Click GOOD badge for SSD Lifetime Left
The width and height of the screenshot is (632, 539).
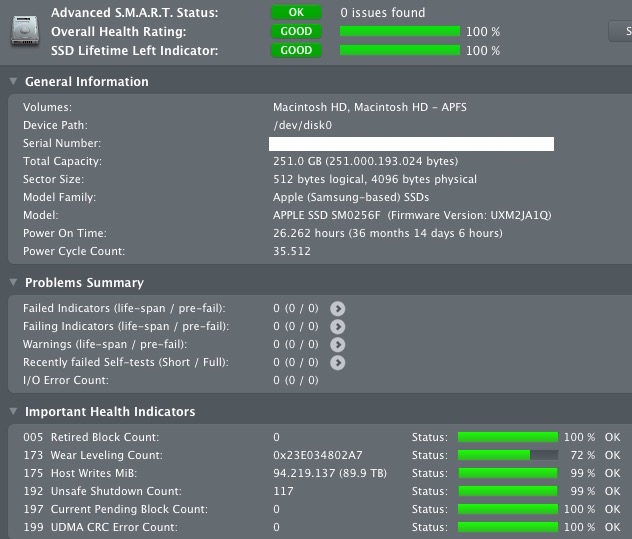click(297, 50)
